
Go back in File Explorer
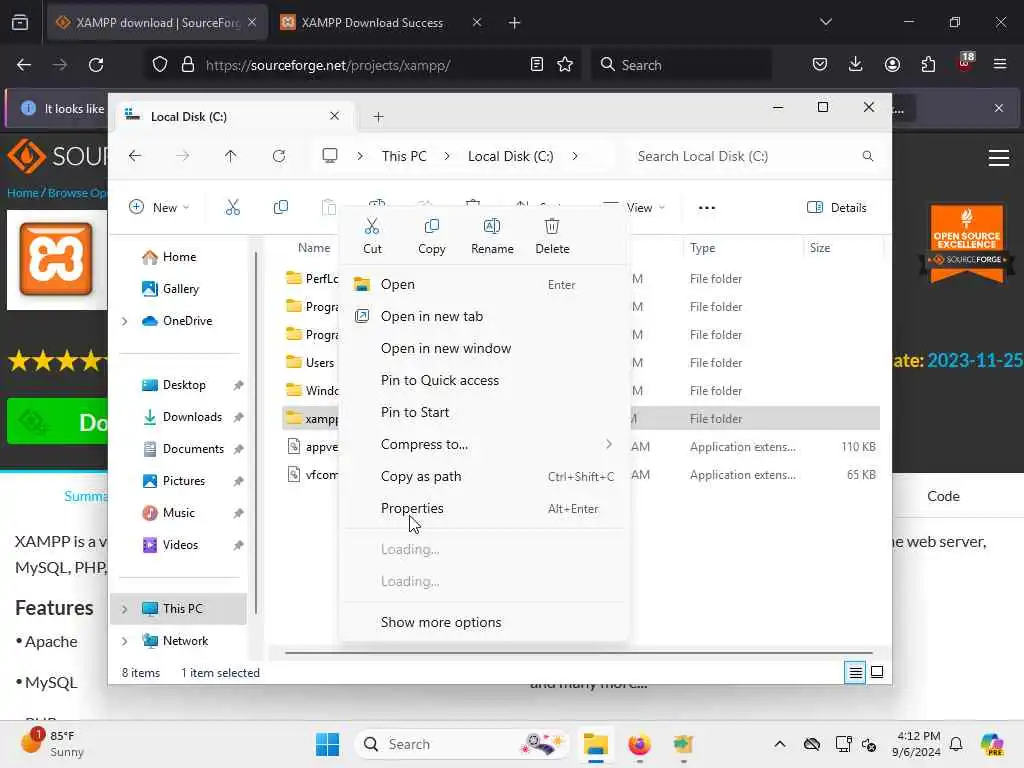(x=135, y=156)
